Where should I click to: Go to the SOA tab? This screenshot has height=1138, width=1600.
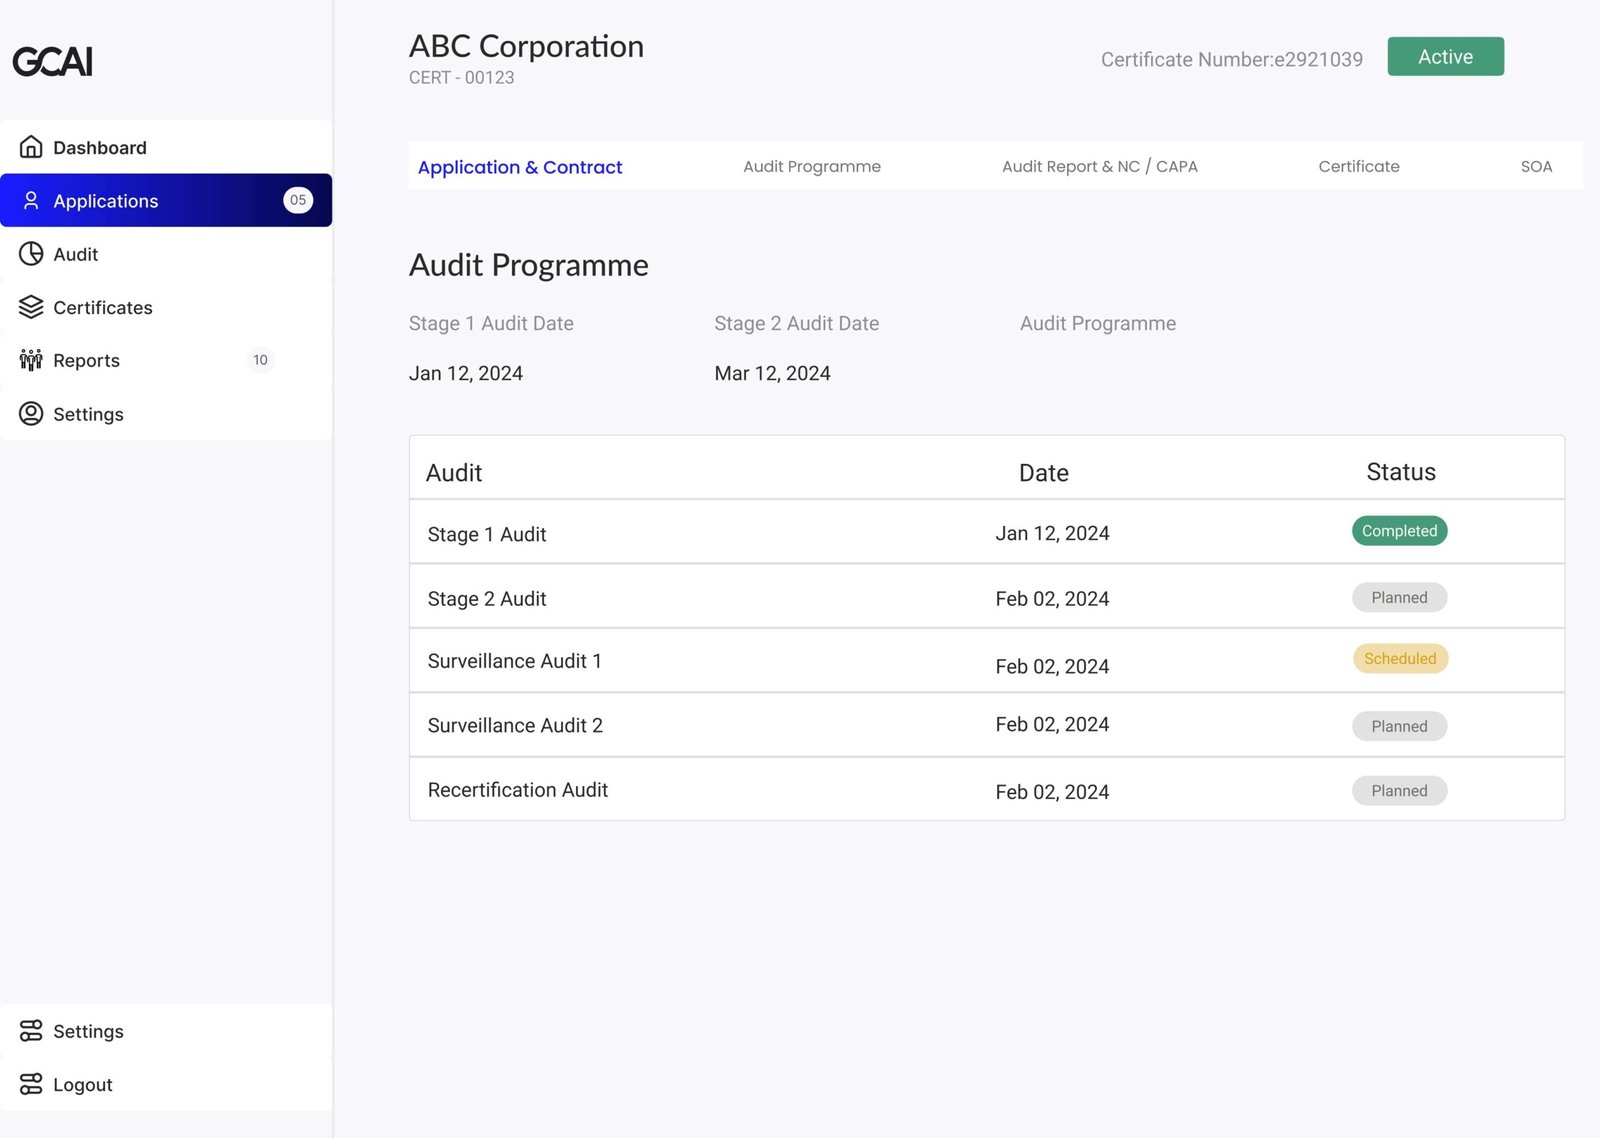1536,167
